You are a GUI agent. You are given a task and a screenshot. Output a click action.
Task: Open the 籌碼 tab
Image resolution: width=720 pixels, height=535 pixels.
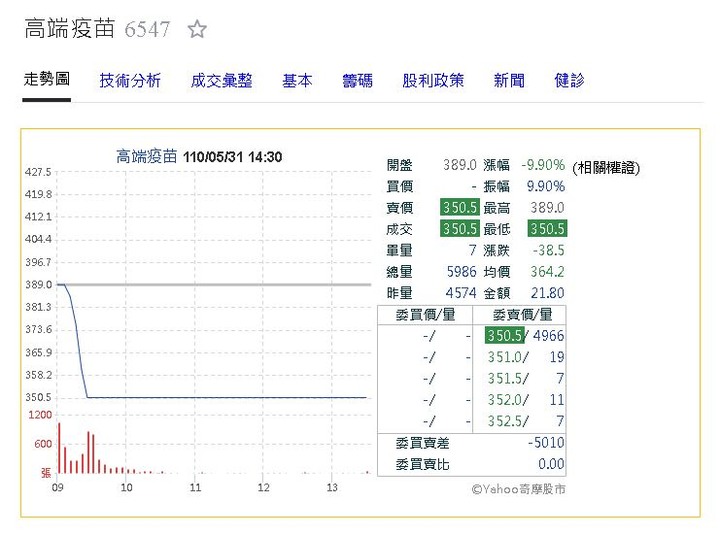tap(357, 81)
